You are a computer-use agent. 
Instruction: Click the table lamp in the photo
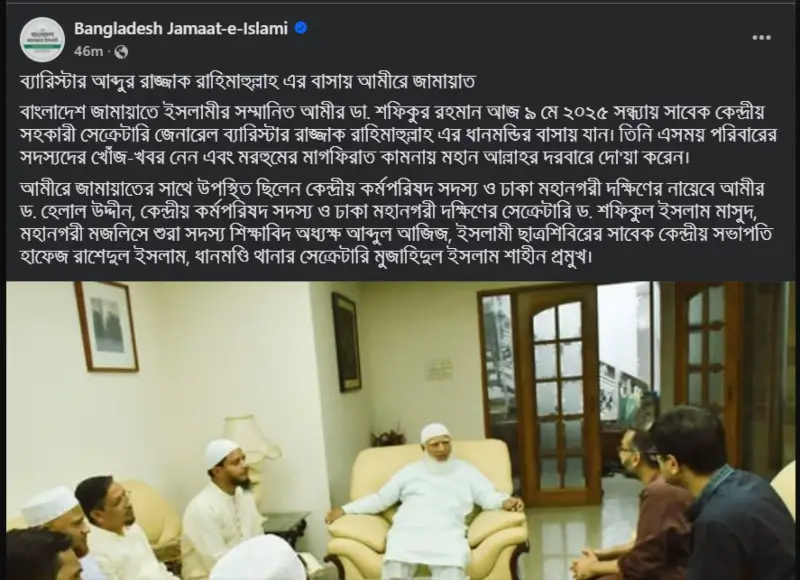248,441
